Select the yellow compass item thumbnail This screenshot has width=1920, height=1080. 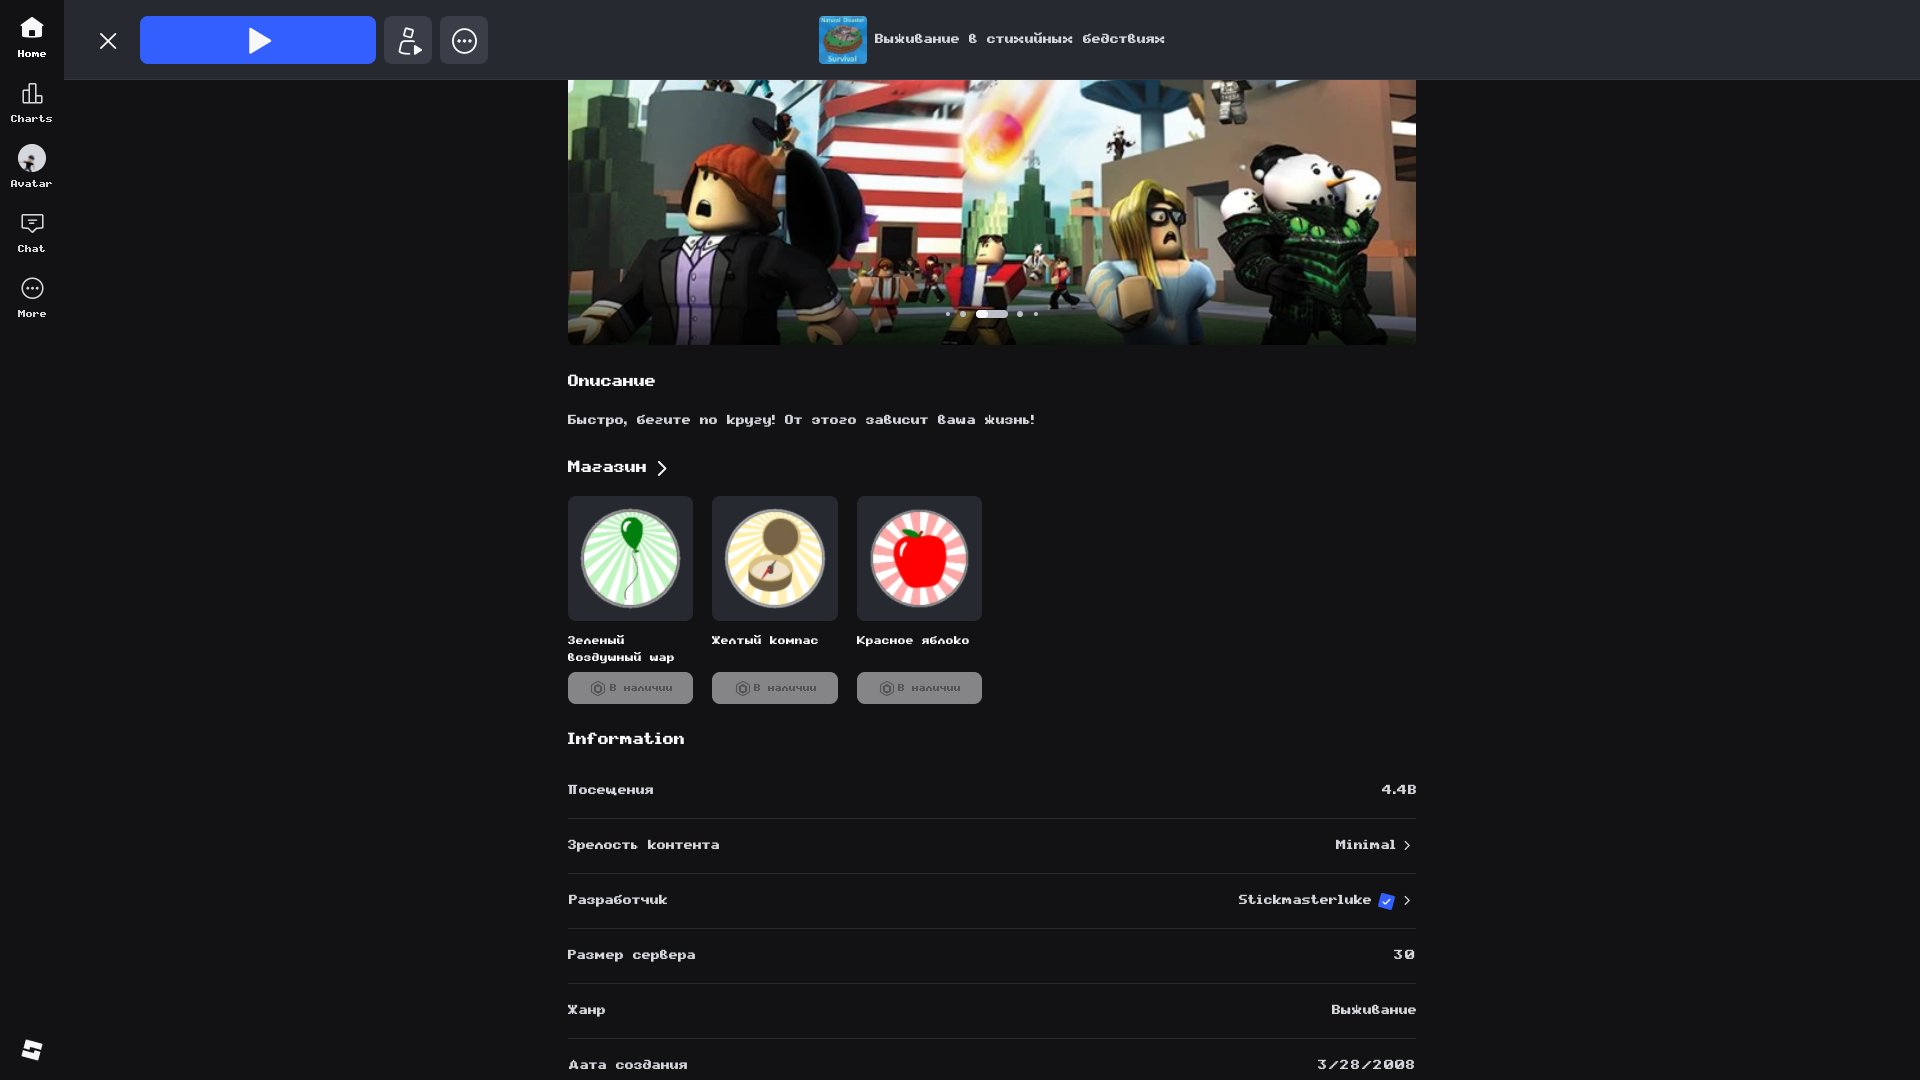[x=775, y=558]
